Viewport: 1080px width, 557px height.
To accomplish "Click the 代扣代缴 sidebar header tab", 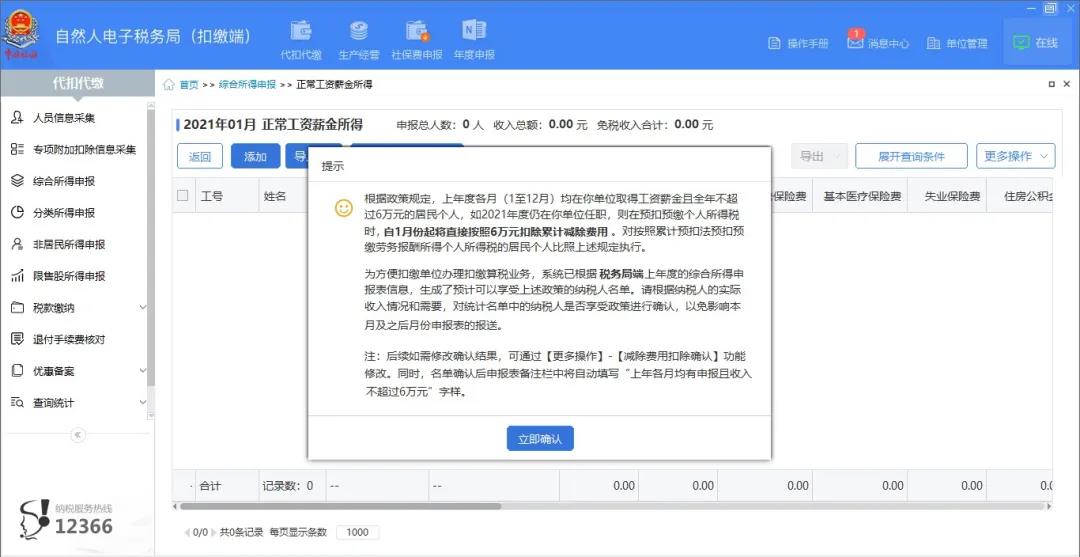I will [78, 83].
